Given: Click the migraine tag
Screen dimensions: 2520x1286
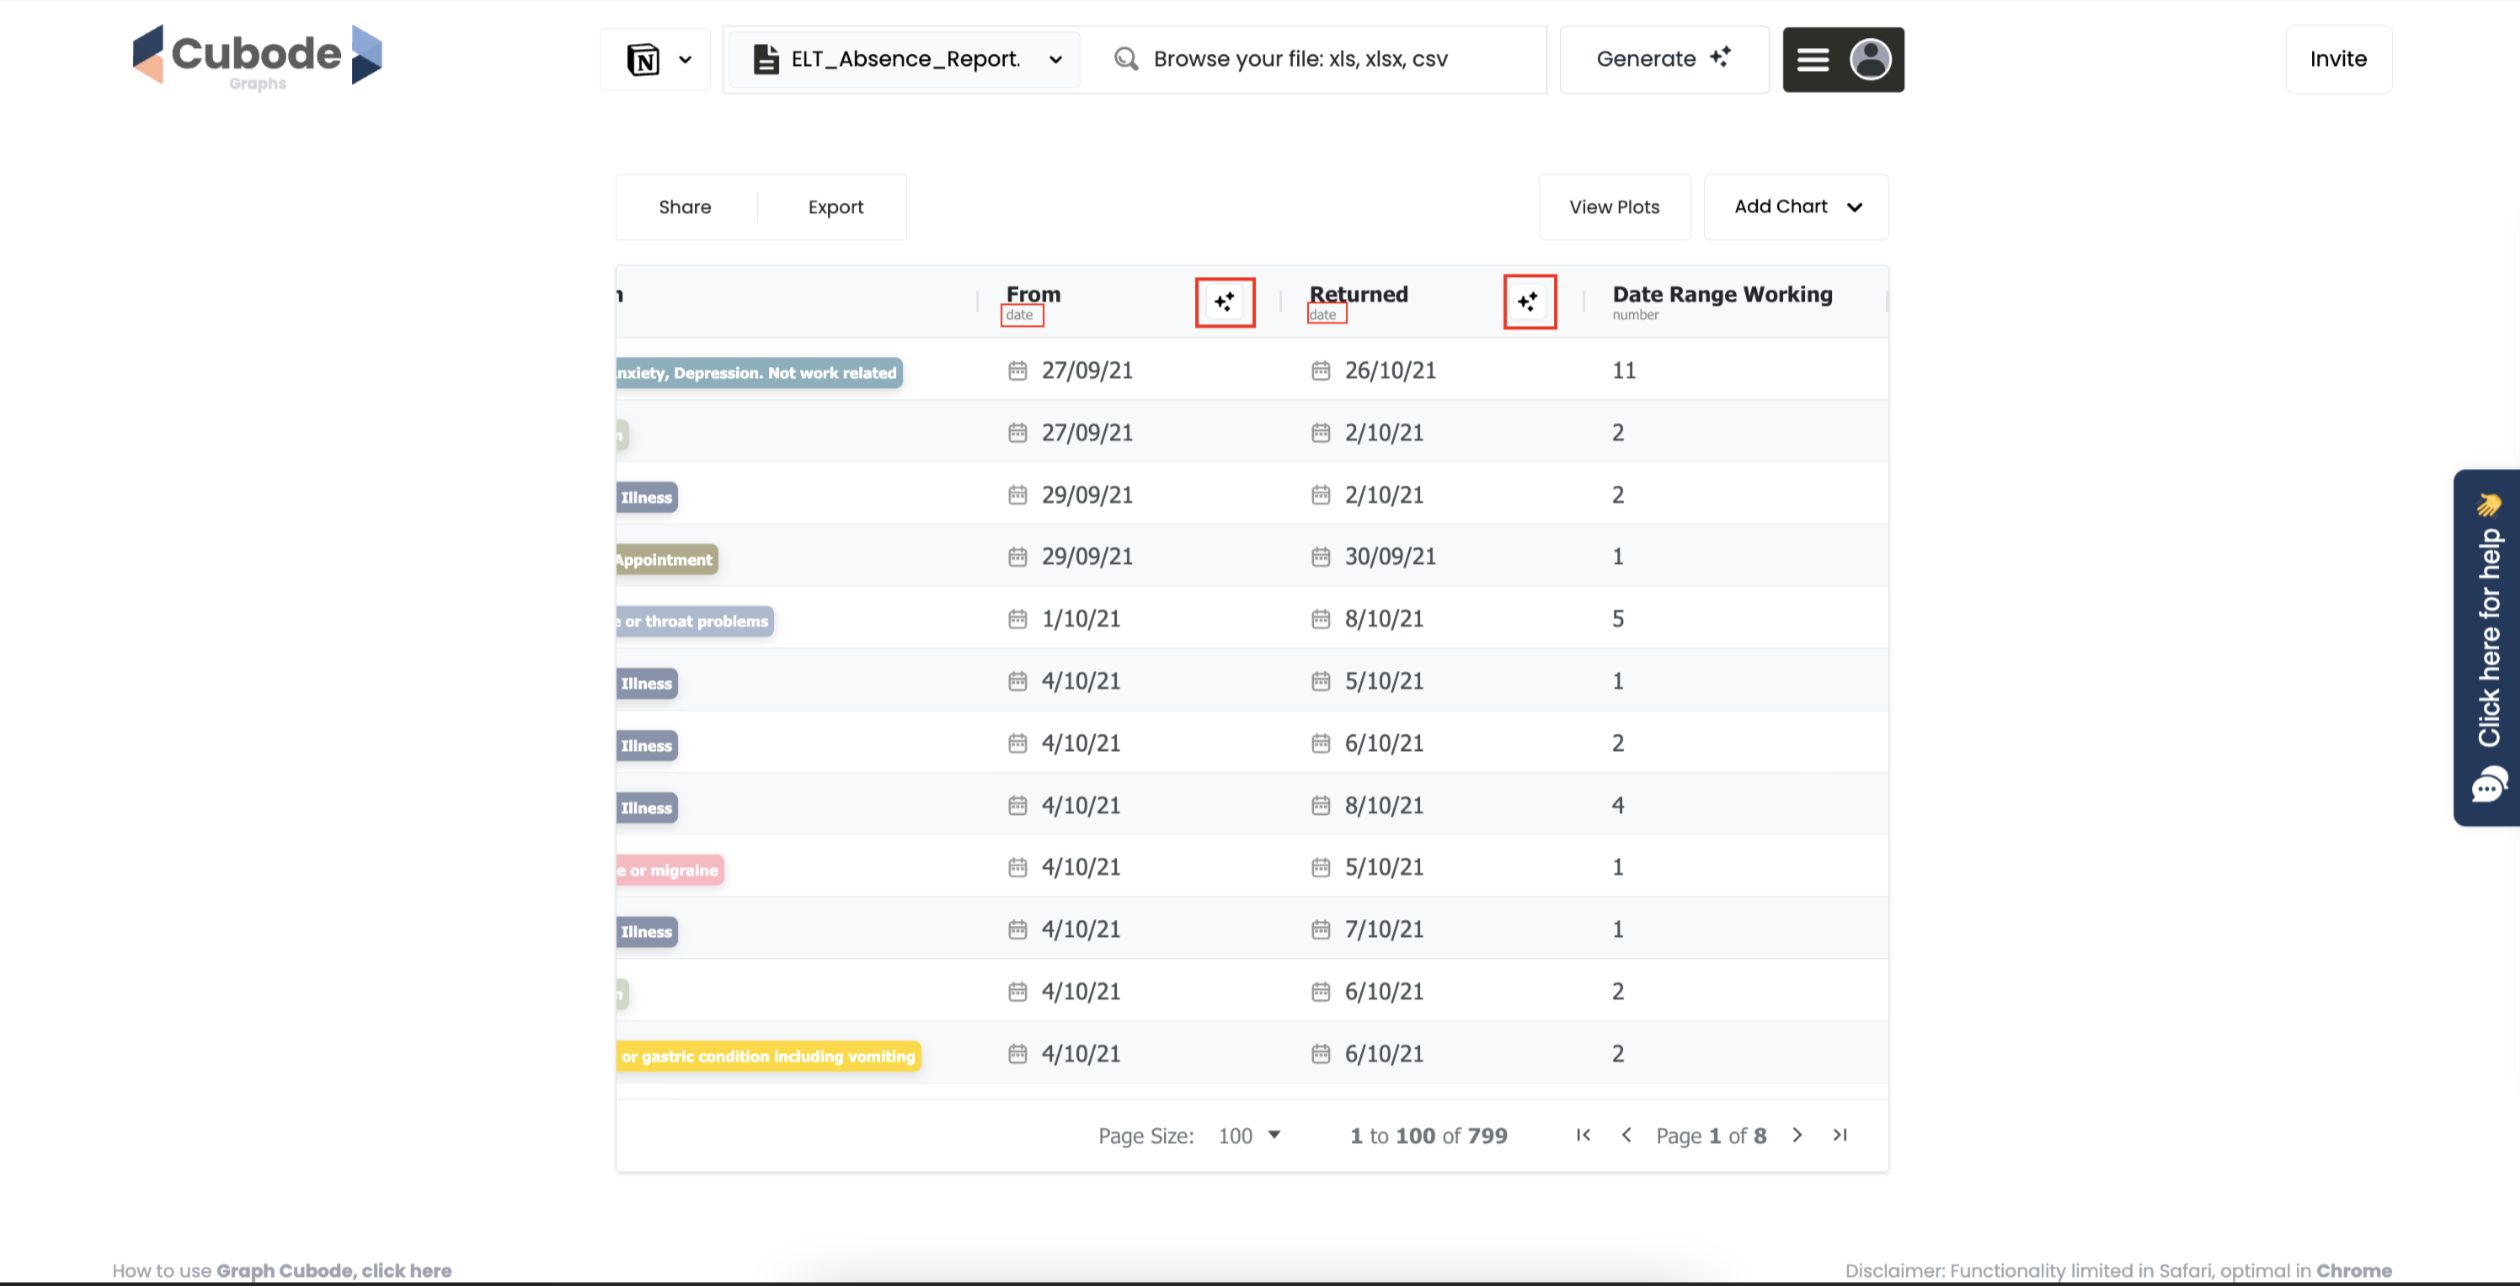Looking at the screenshot, I should pos(670,870).
